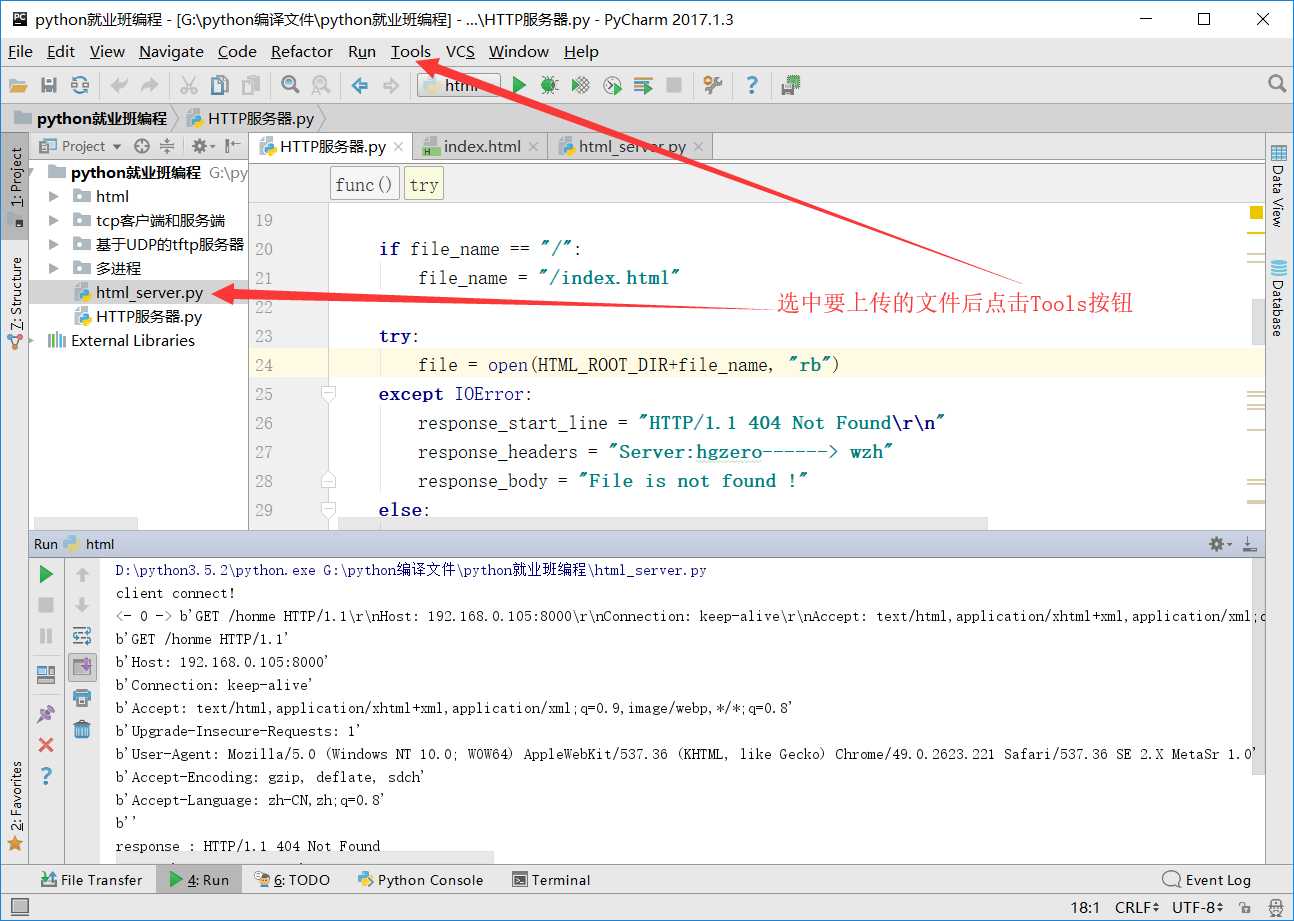Viewport: 1294px width, 921px height.
Task: Click the Run with Coverage icon
Action: click(580, 86)
